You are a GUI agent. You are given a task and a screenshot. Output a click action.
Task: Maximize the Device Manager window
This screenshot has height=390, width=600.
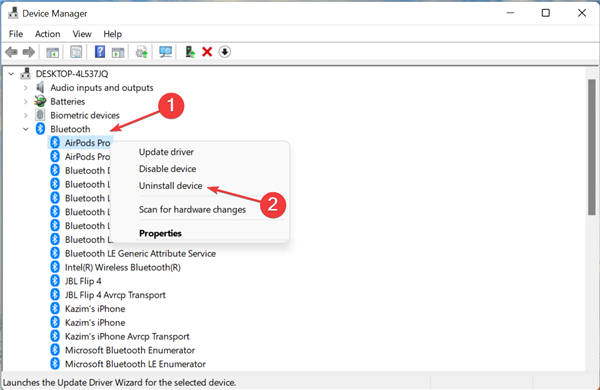pyautogui.click(x=546, y=13)
